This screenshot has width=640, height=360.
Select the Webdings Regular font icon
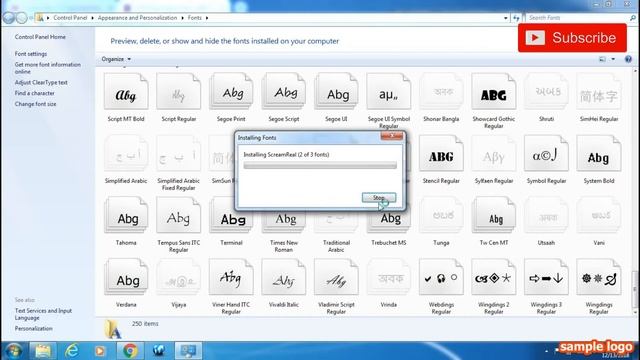click(x=441, y=277)
